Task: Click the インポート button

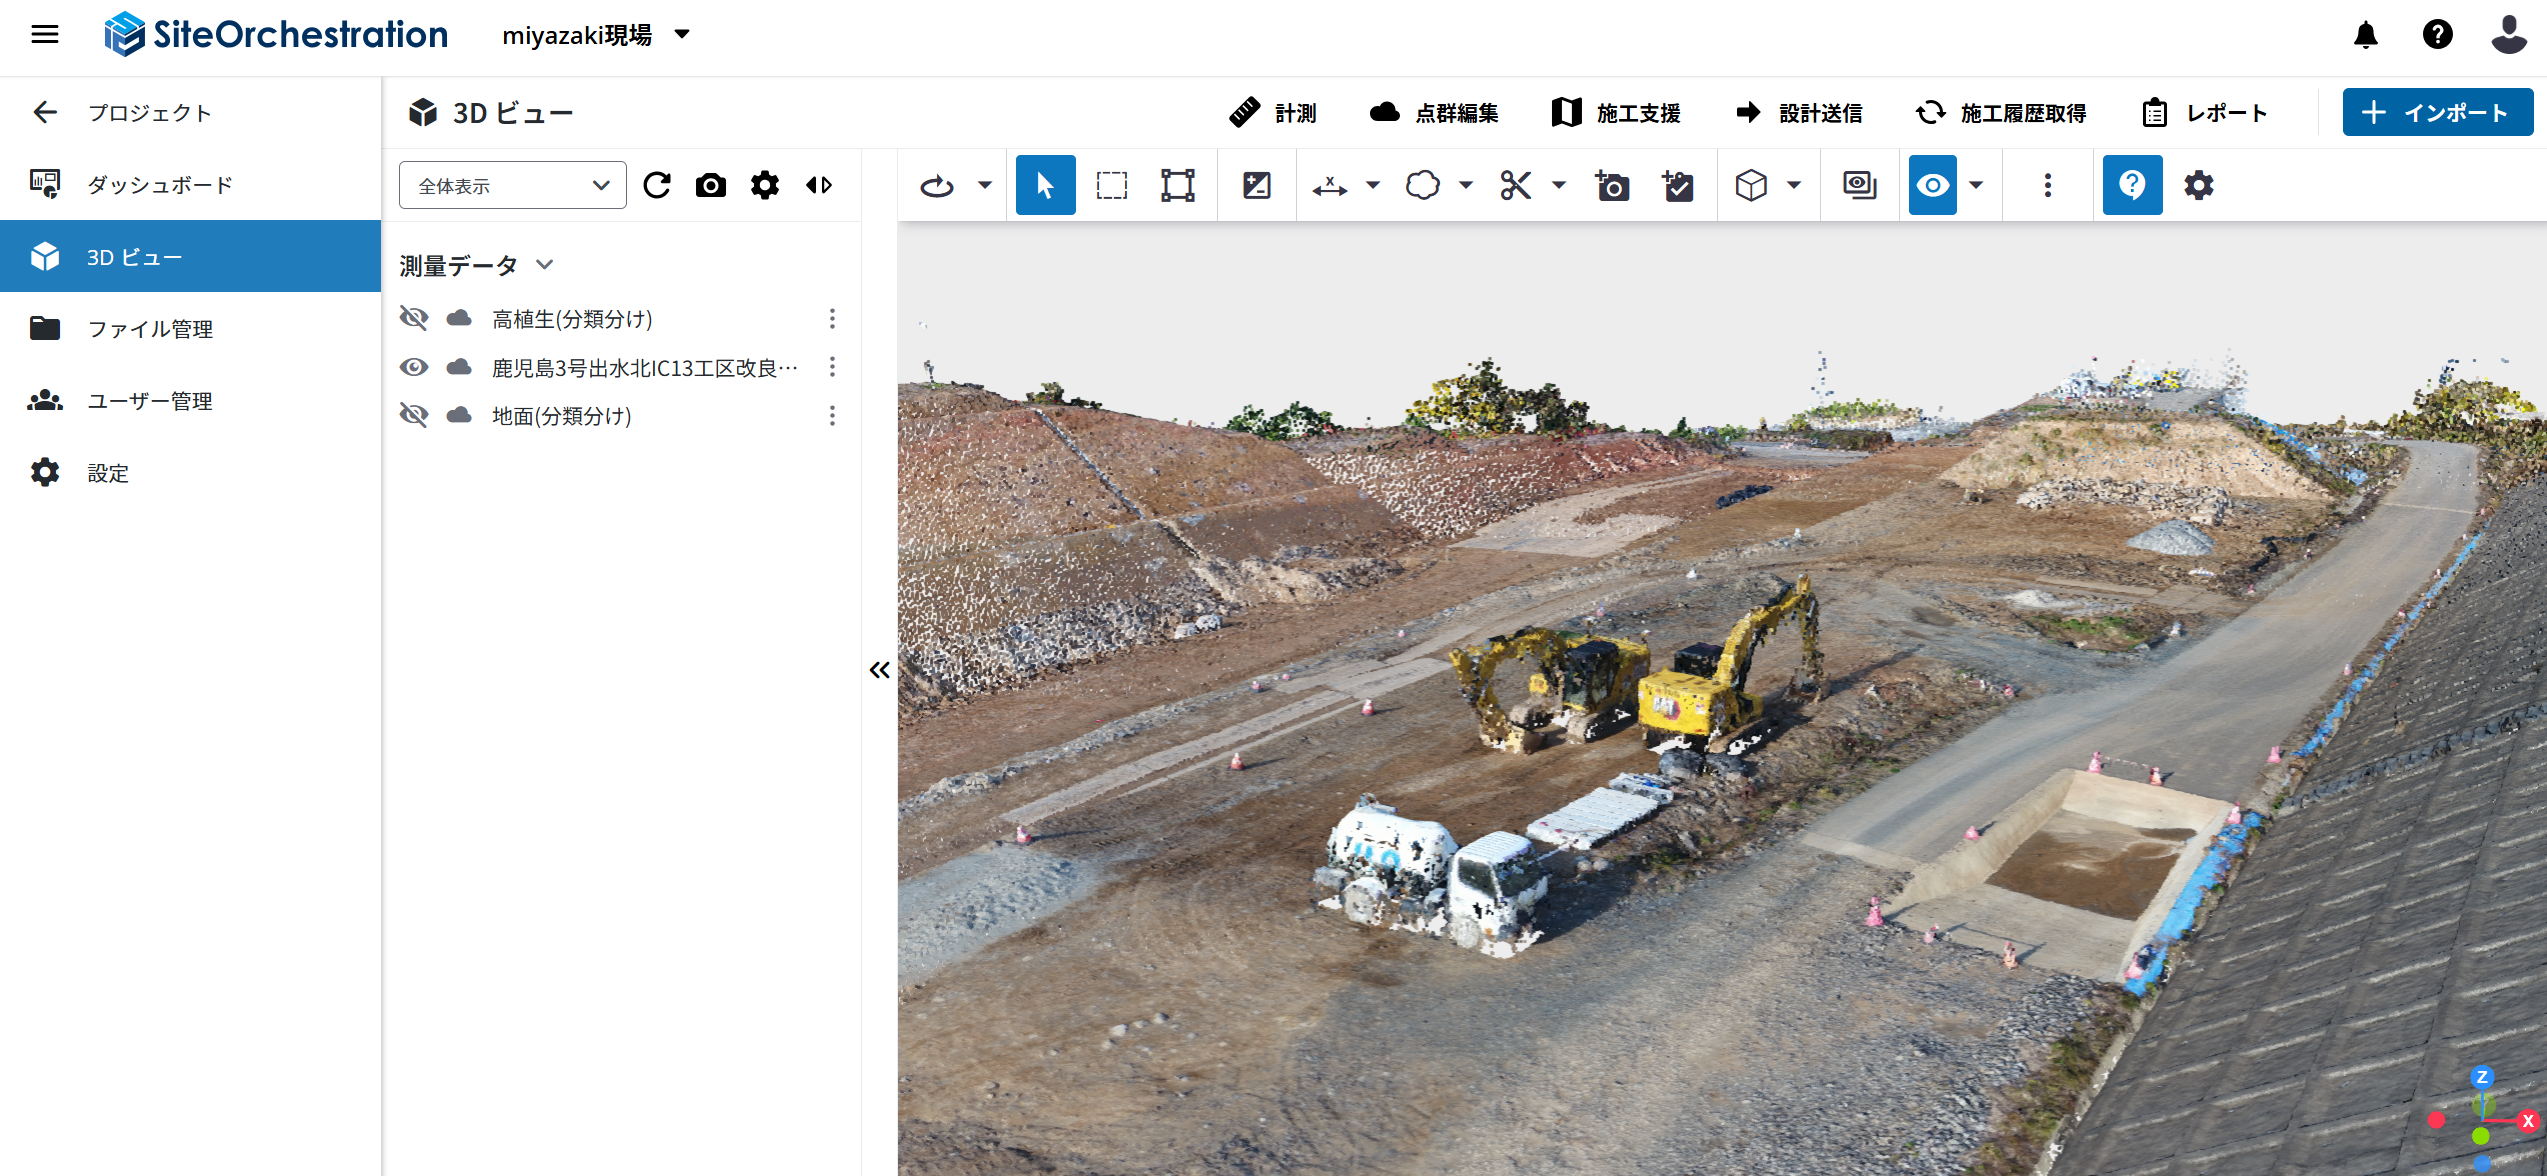Action: click(2437, 113)
